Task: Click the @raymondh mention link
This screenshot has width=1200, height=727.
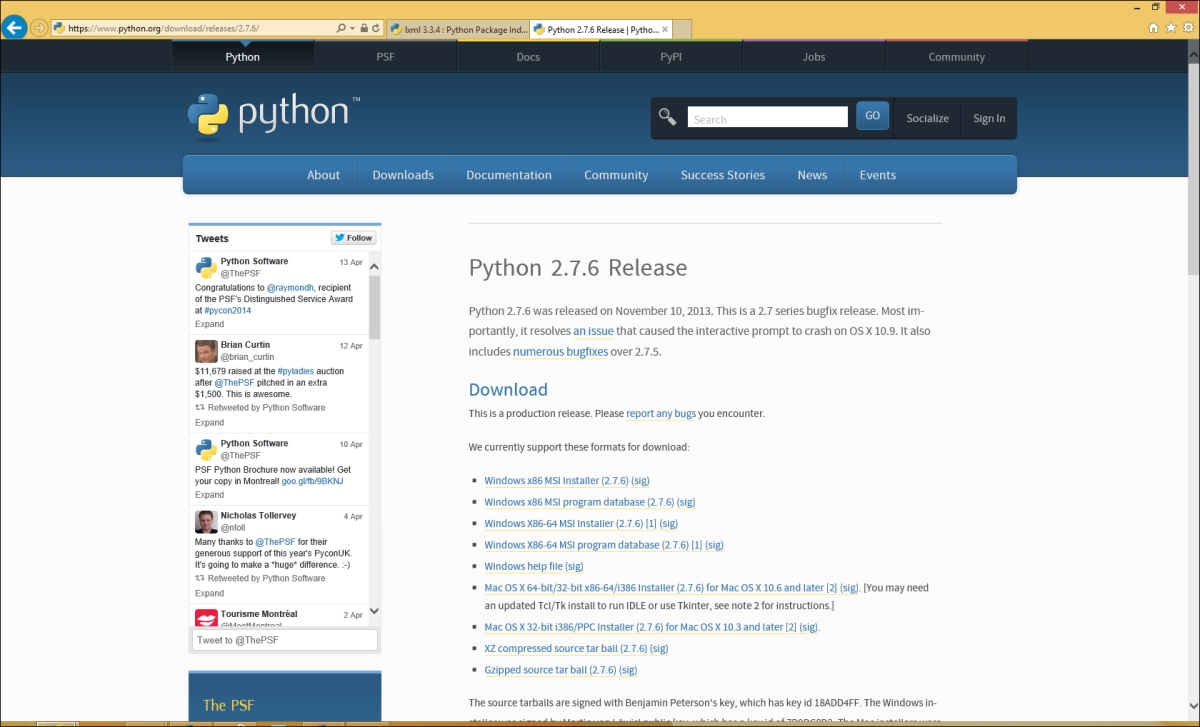Action: pos(291,287)
